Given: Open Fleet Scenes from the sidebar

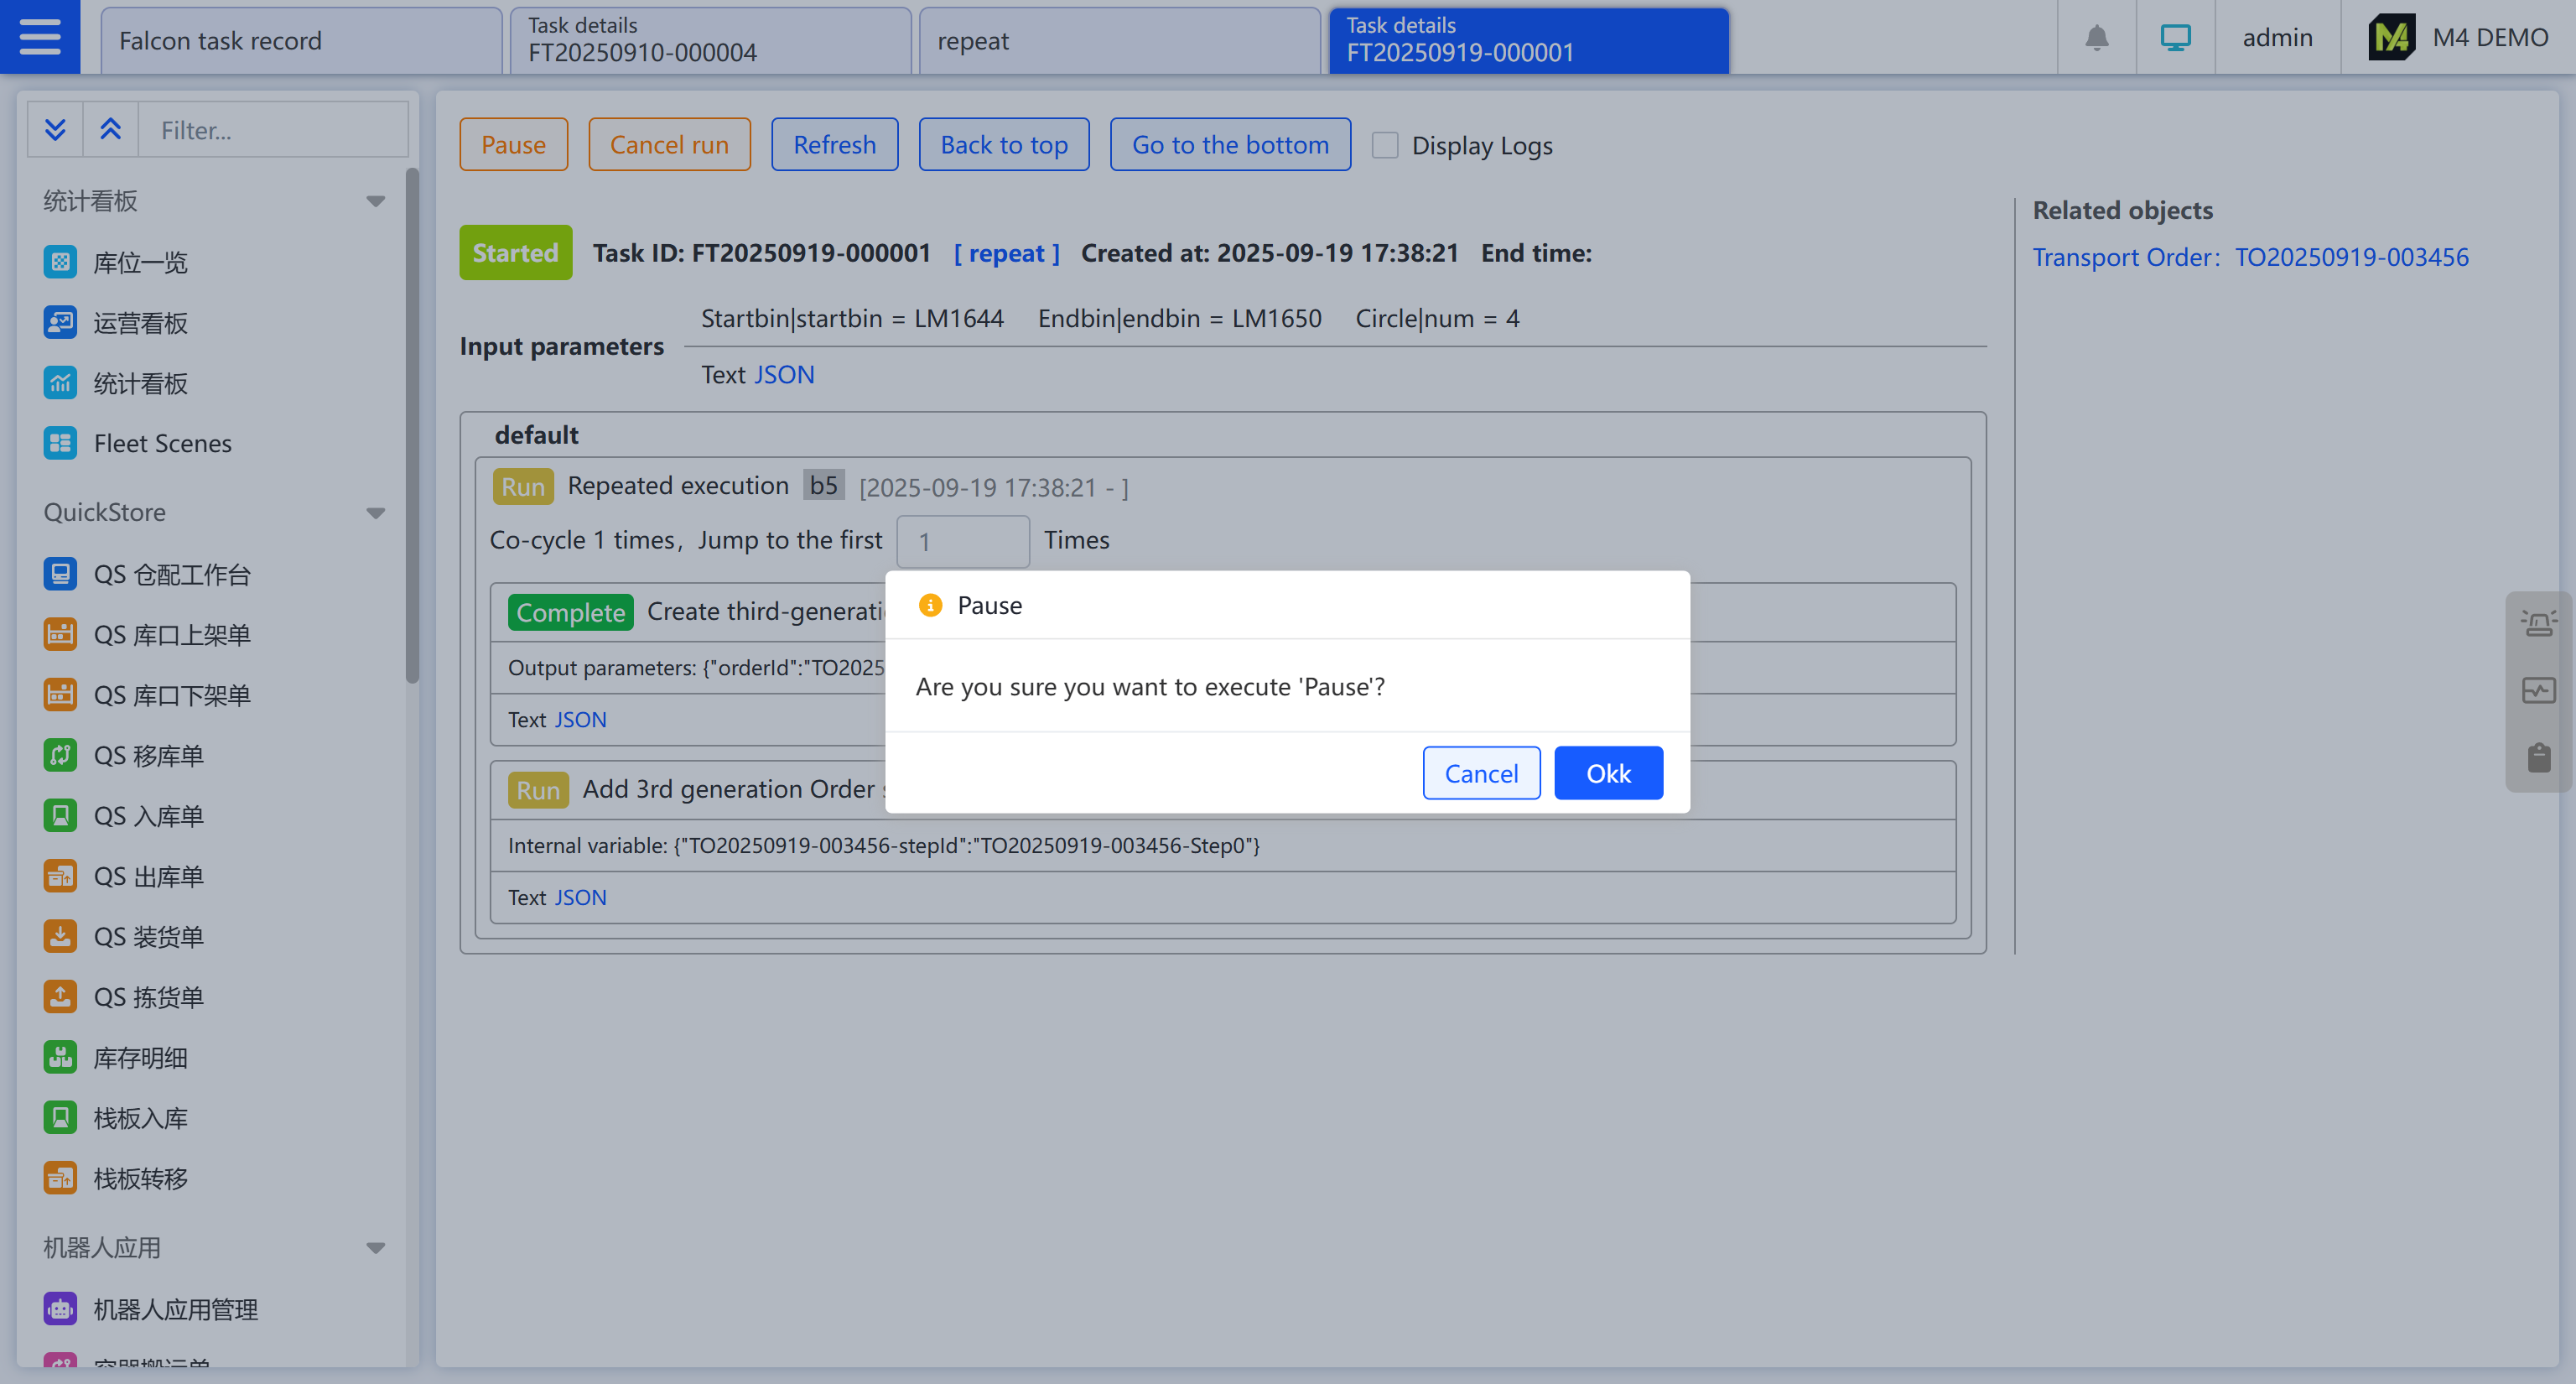Looking at the screenshot, I should [162, 443].
